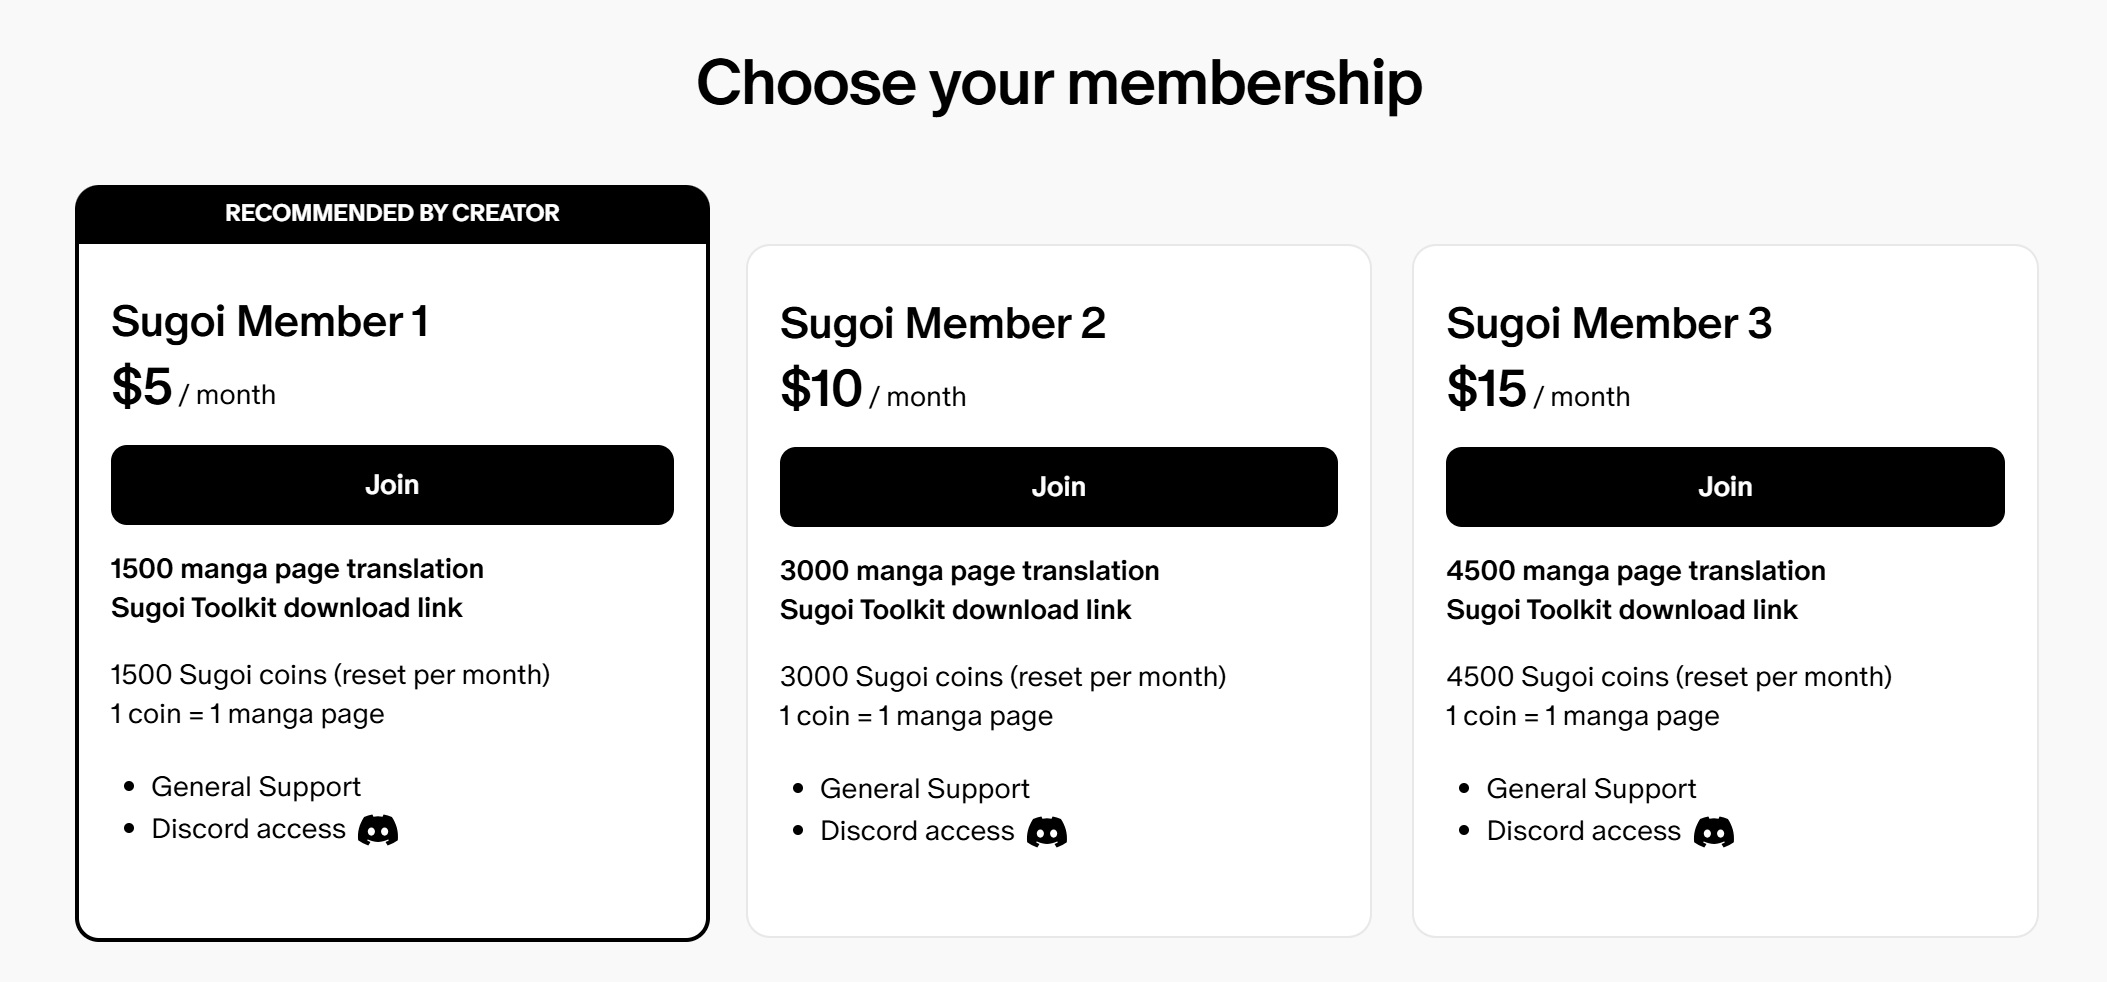
Task: Click the Sugoi Member 1 title
Action: (x=270, y=322)
